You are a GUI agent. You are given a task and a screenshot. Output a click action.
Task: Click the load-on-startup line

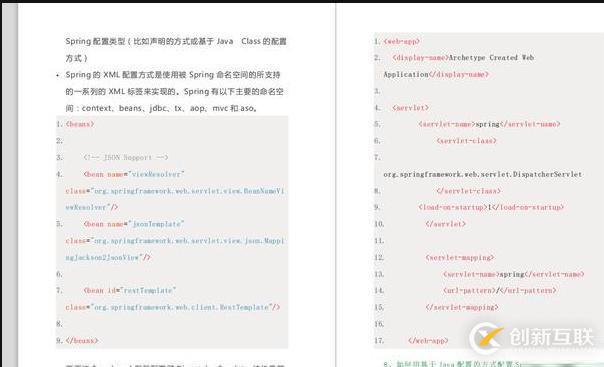[491, 207]
